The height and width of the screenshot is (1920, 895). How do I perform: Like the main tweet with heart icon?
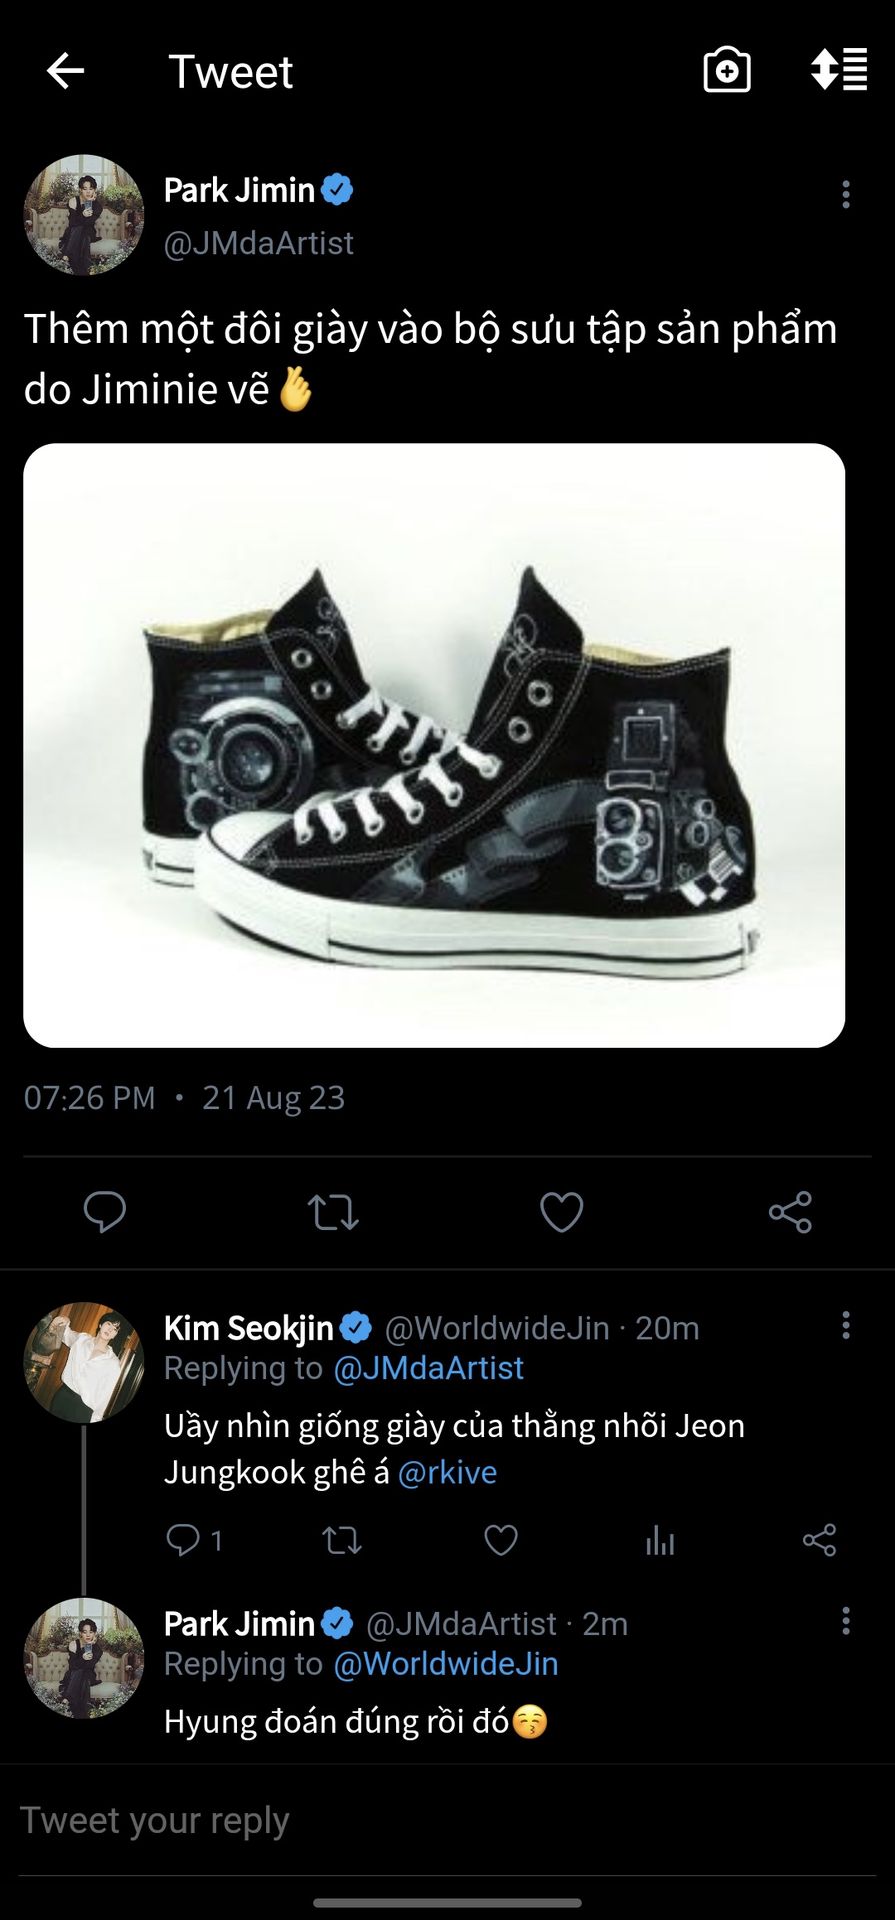point(561,1212)
